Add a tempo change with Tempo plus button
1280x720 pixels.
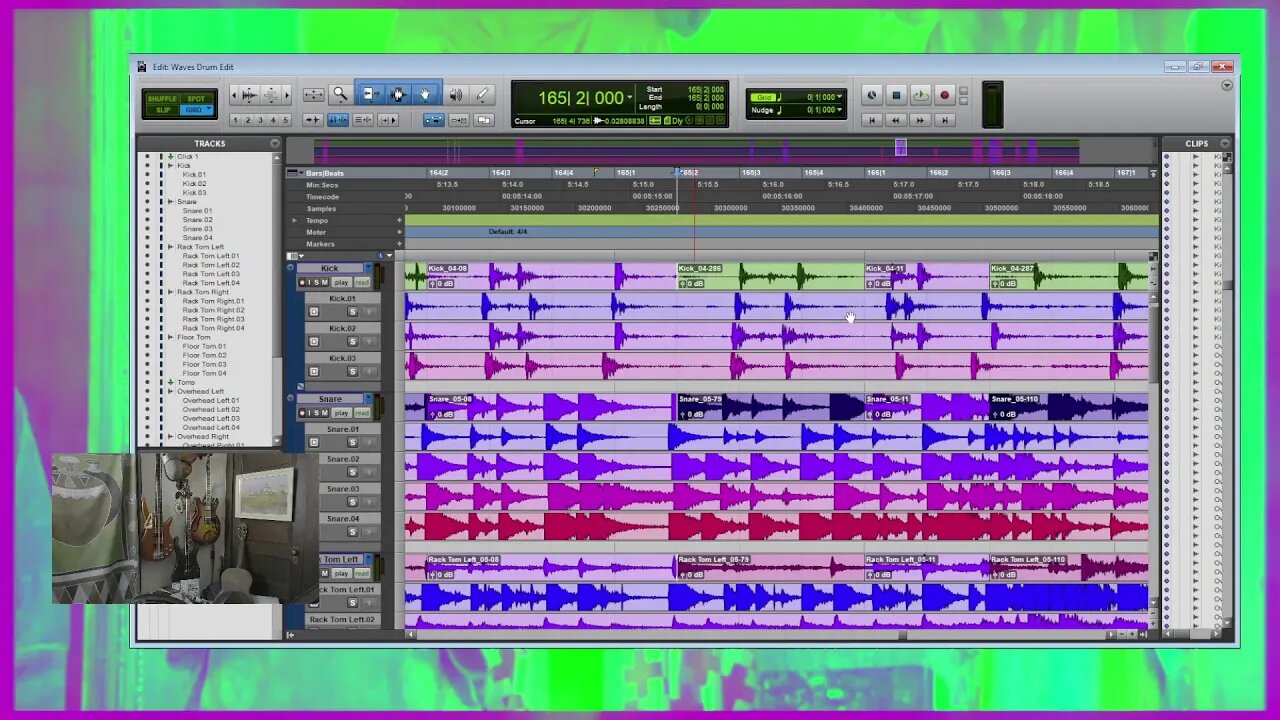tap(399, 220)
